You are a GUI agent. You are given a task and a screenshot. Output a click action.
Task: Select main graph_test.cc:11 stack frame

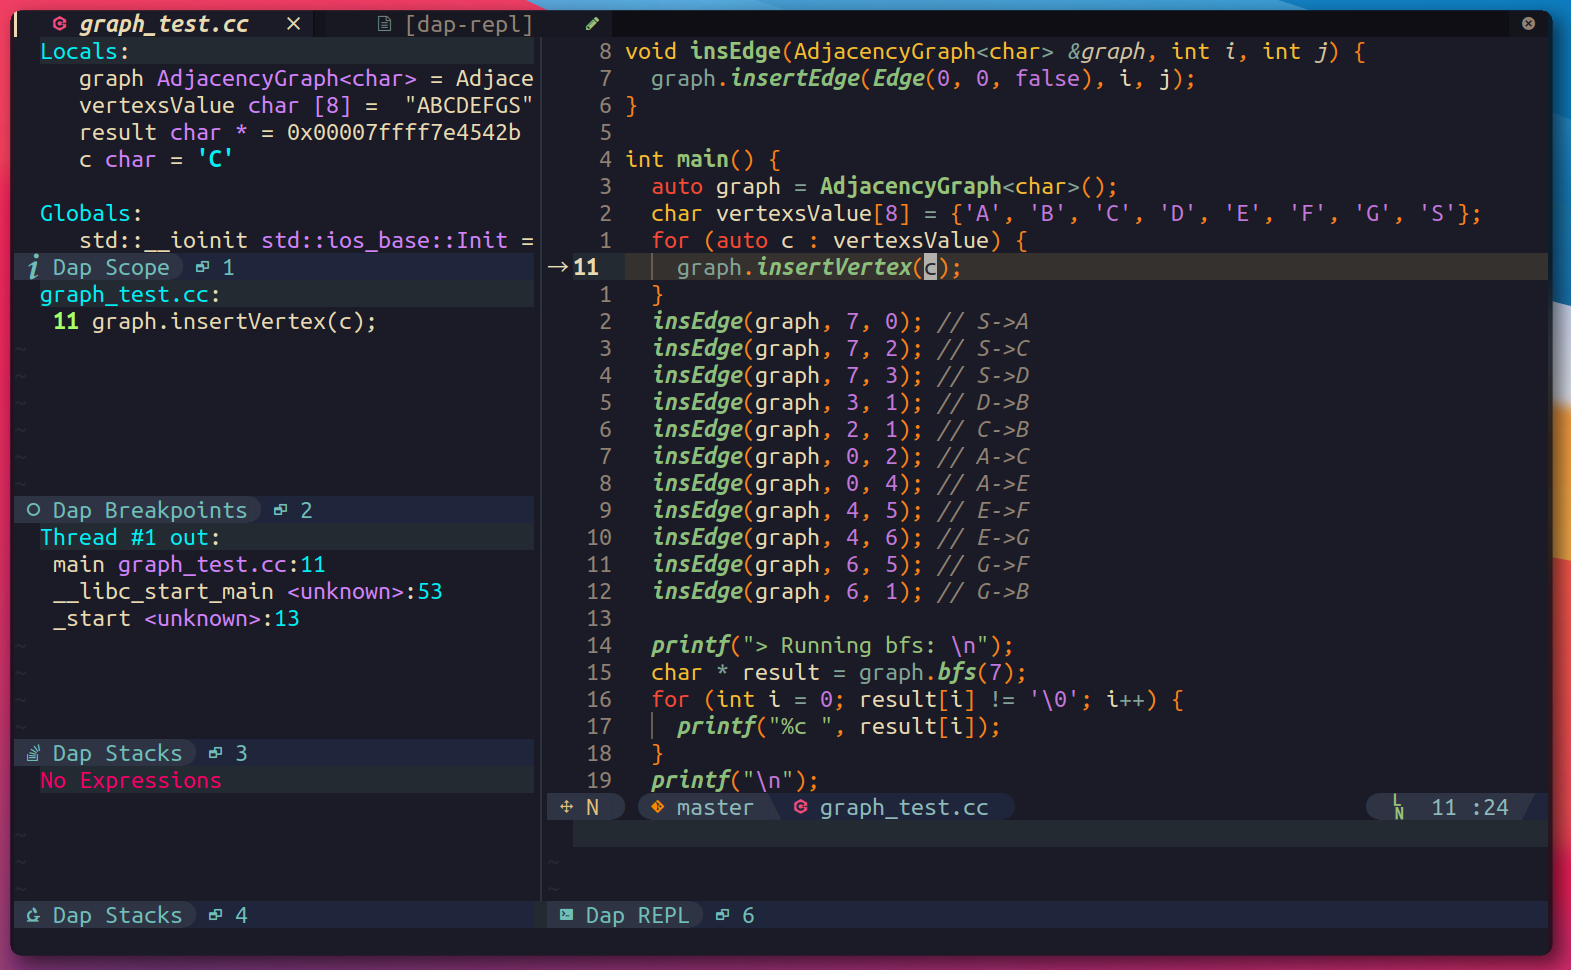(189, 564)
